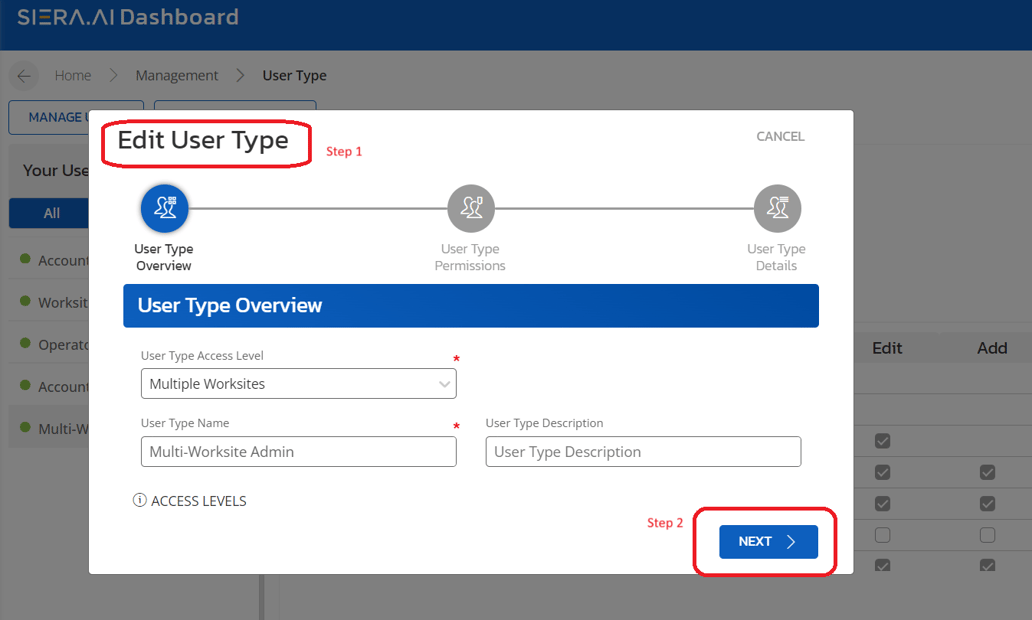Screen dimensions: 1032x620
Task: Go to Home in breadcrumb
Action: click(x=72, y=76)
